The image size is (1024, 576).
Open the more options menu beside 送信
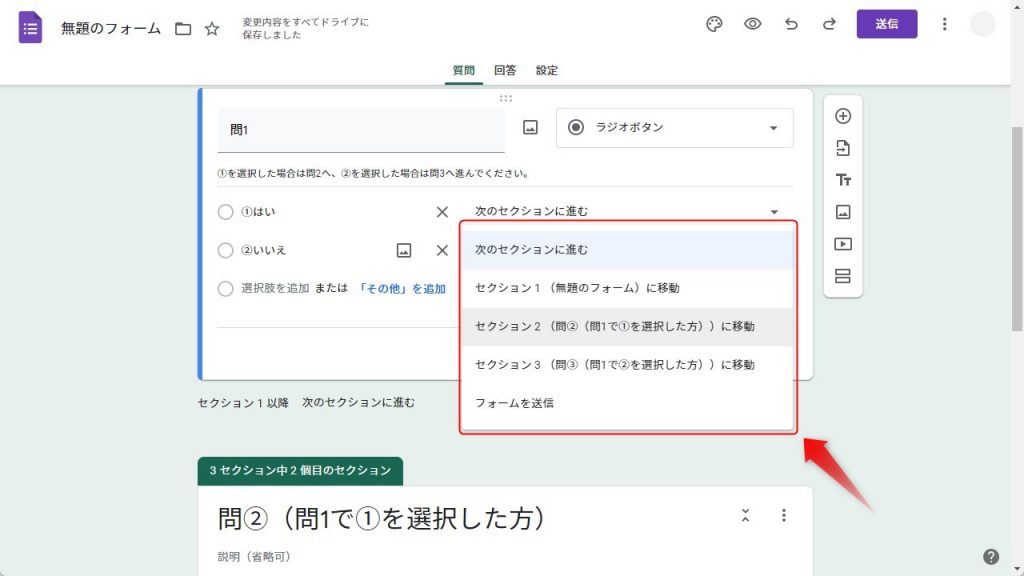(x=944, y=24)
